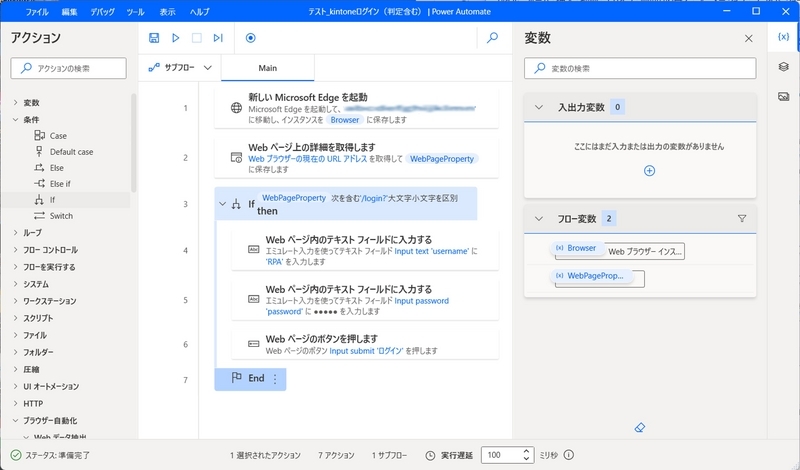The width and height of the screenshot is (800, 470).
Task: Expand the フロー コントロール group
Action: (x=15, y=250)
